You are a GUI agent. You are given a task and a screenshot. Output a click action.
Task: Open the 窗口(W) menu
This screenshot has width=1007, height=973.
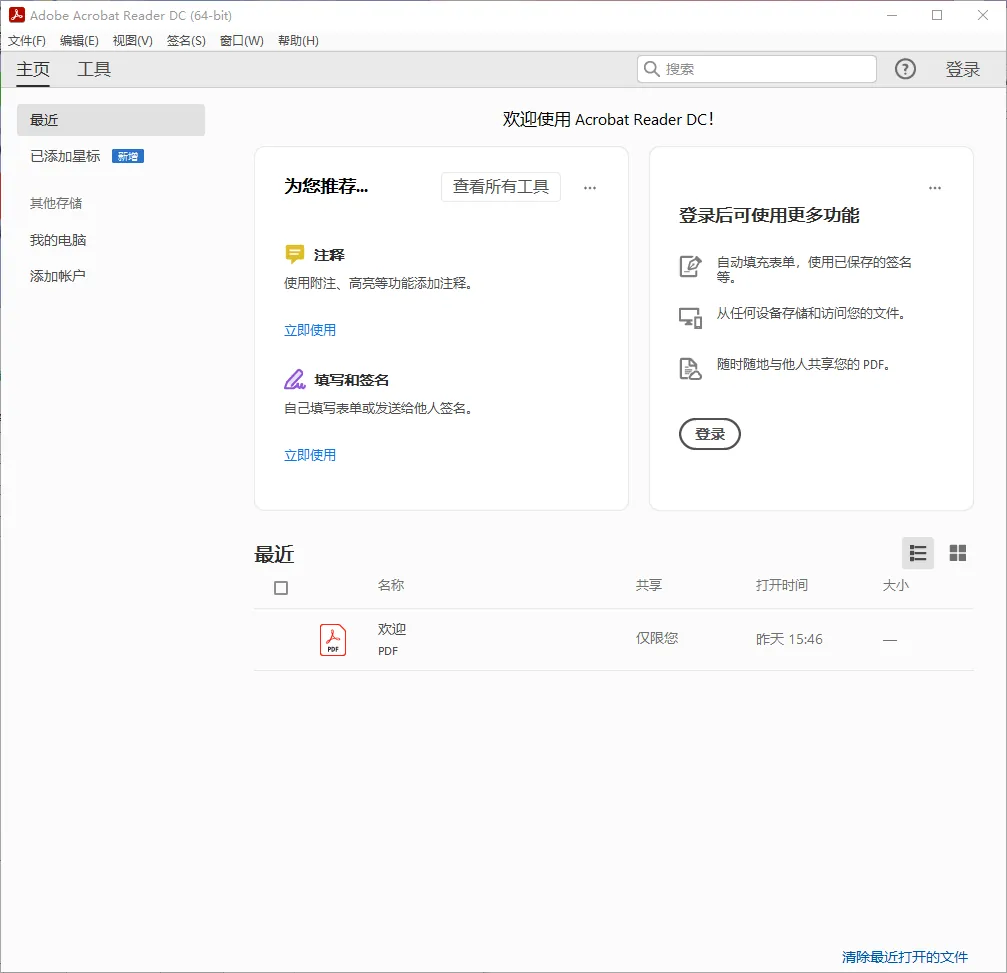[241, 40]
